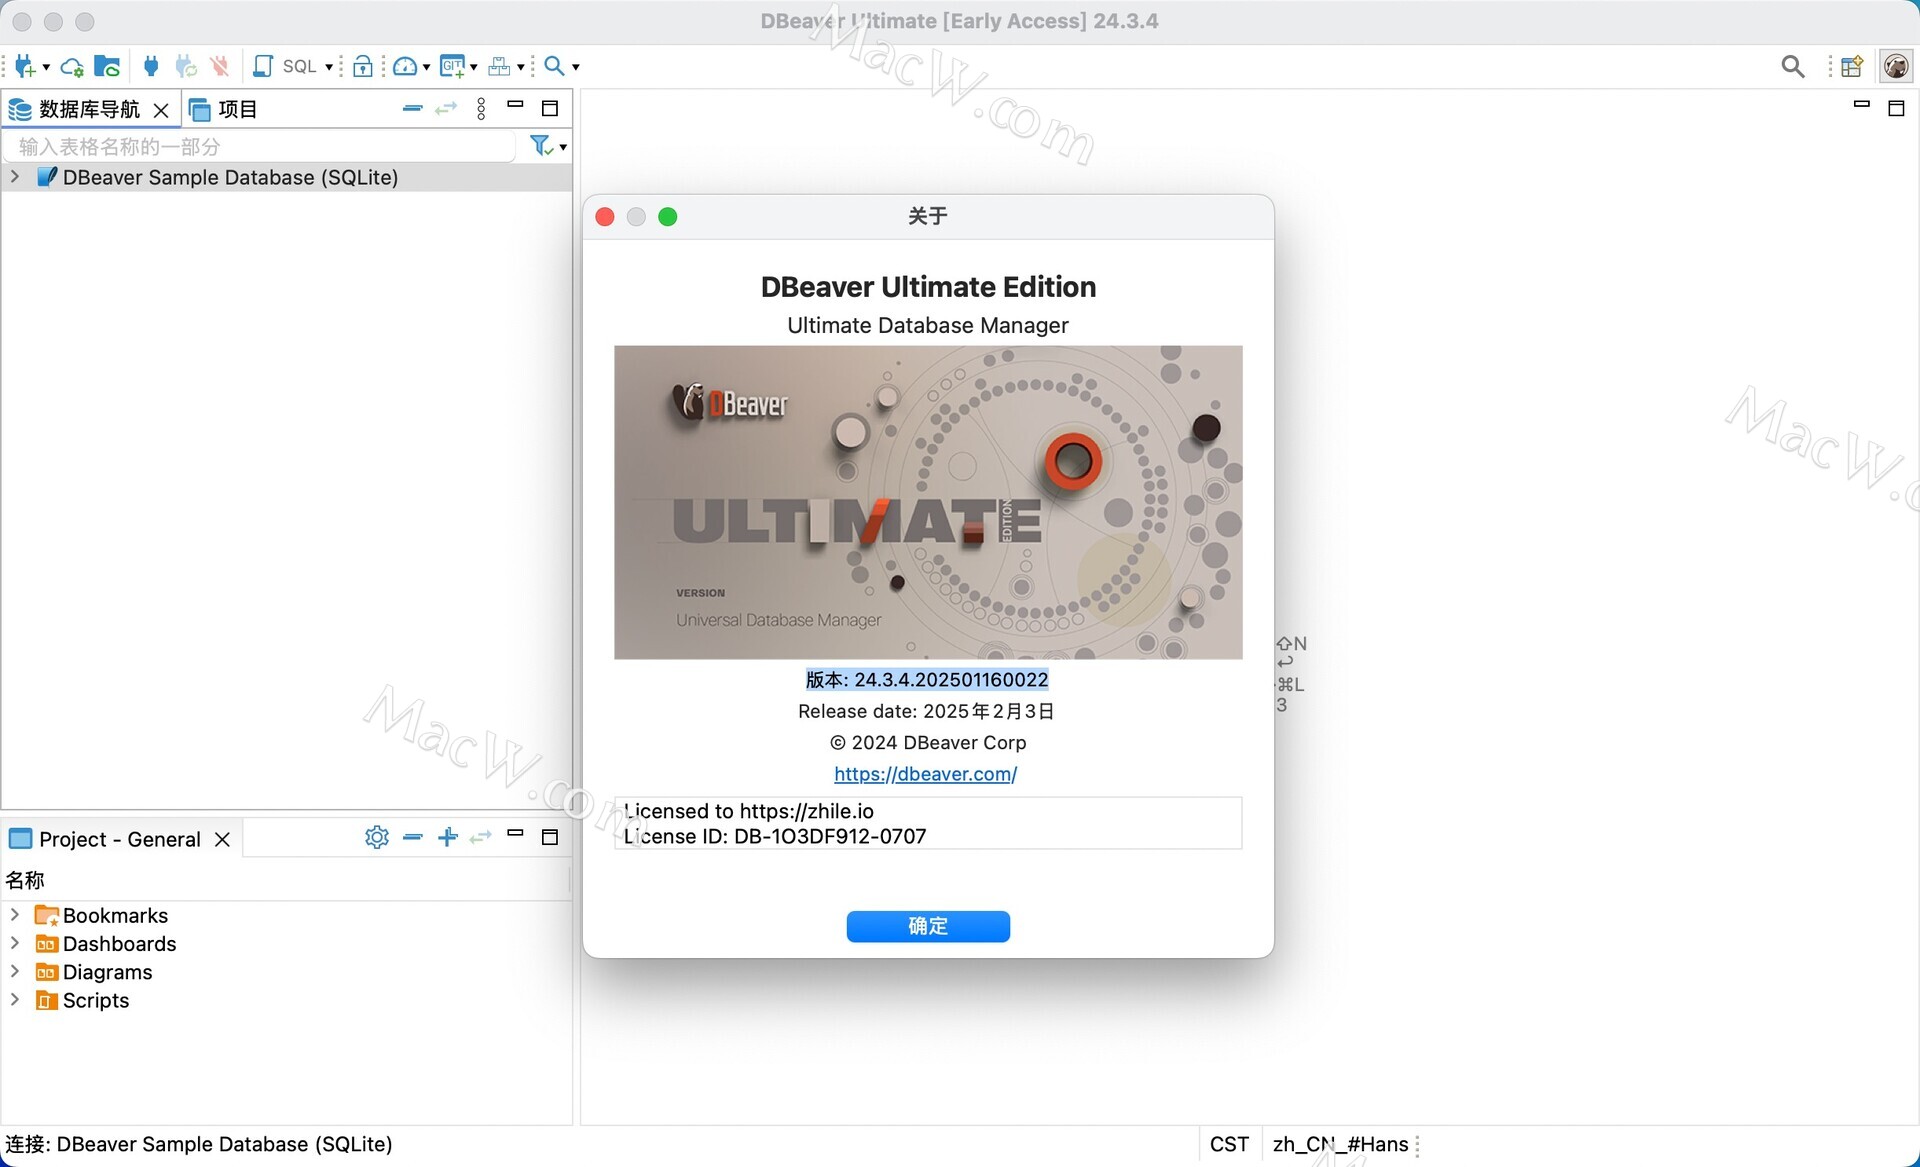1920x1167 pixels.
Task: Expand DBeaver Sample Database tree node
Action: [15, 177]
